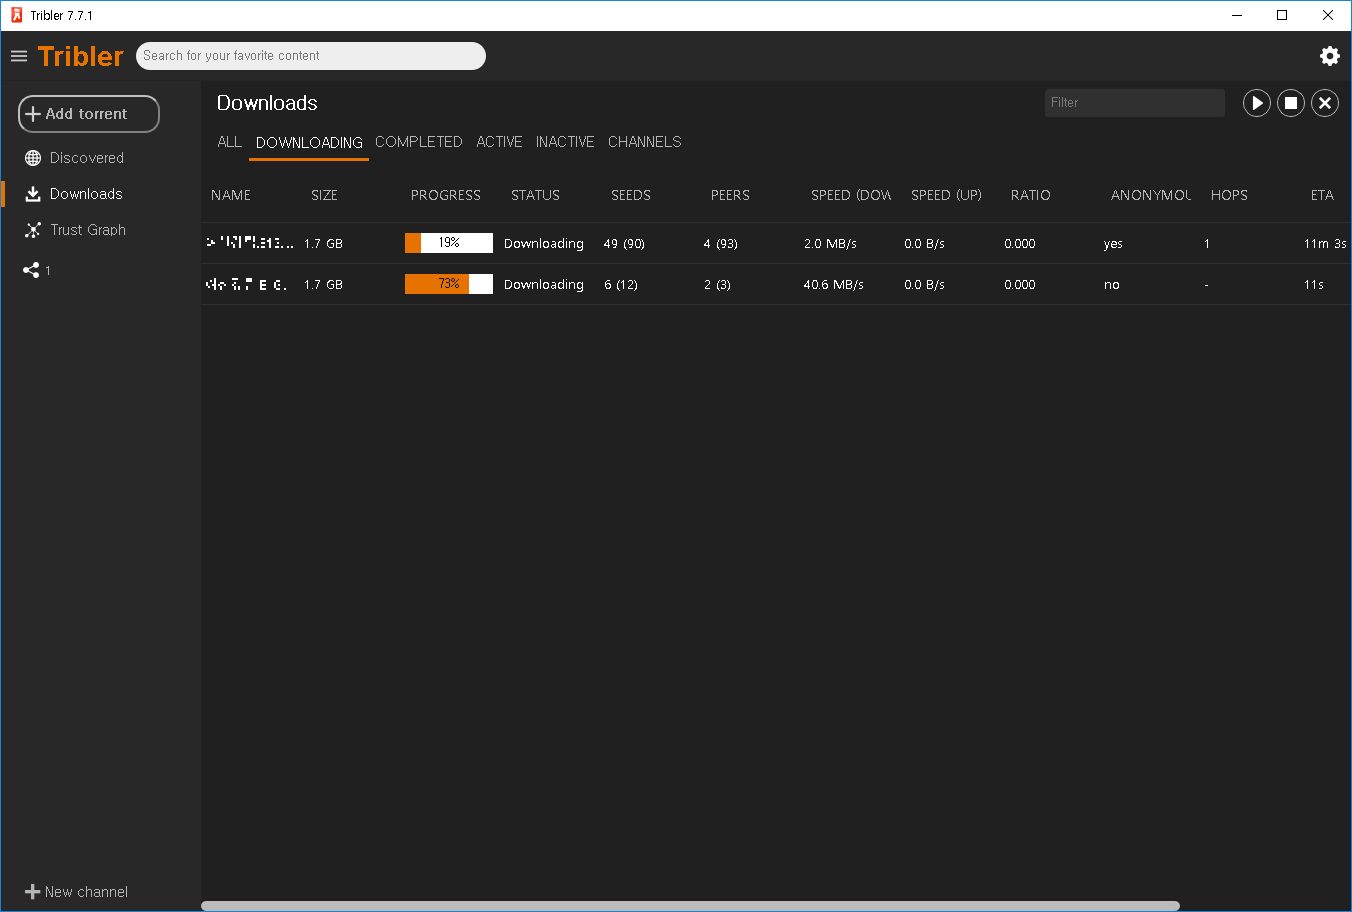Switch to the ACTIVE tab
This screenshot has height=912, width=1352.
(499, 142)
